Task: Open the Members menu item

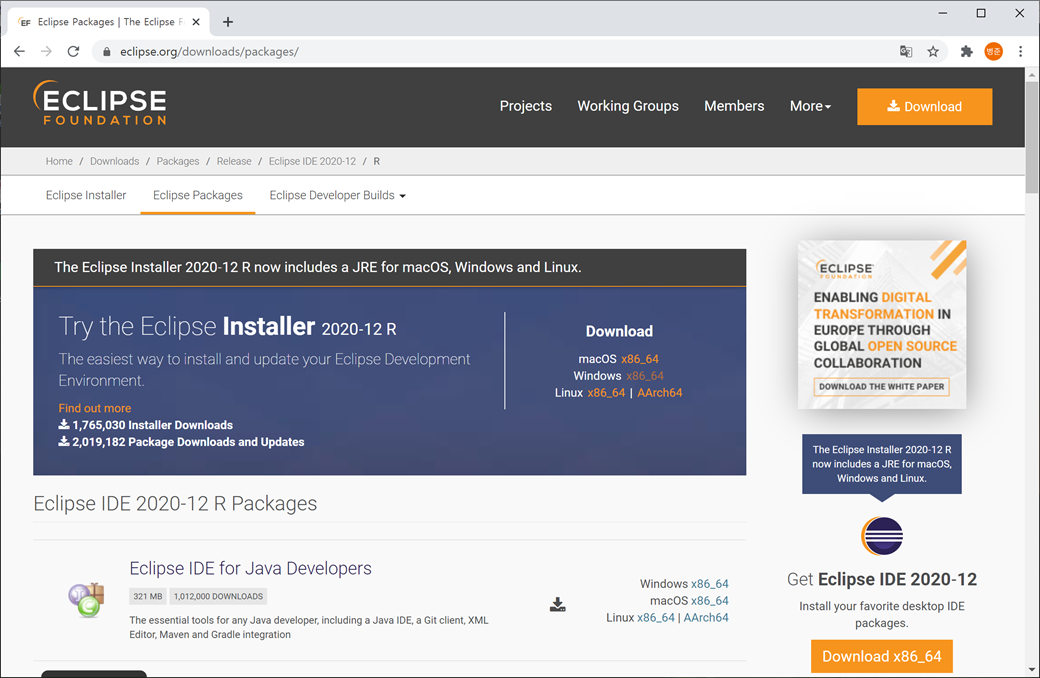Action: [734, 106]
